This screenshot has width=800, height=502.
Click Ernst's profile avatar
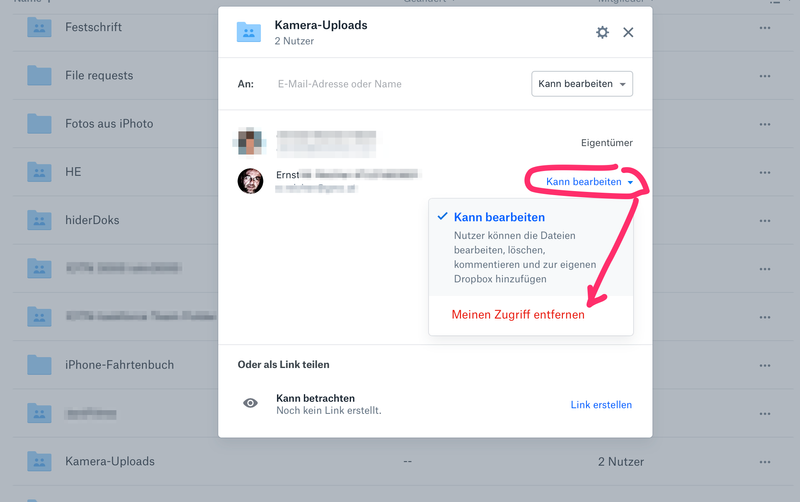250,181
